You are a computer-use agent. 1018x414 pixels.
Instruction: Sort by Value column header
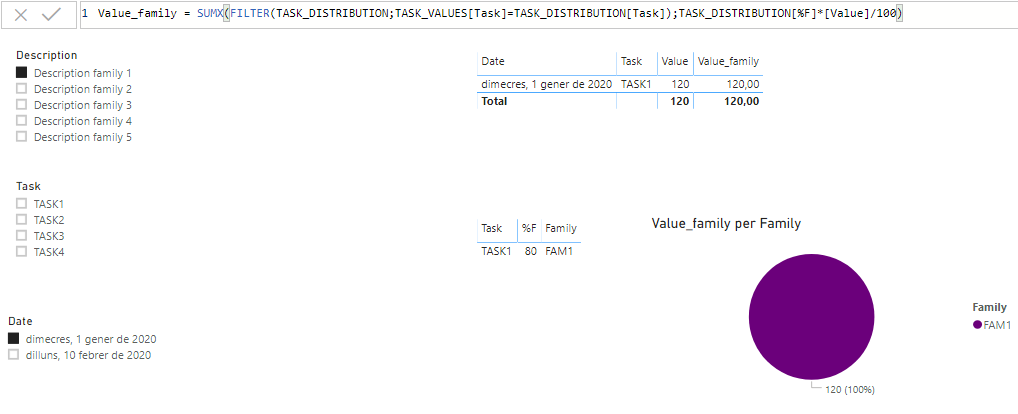point(675,62)
